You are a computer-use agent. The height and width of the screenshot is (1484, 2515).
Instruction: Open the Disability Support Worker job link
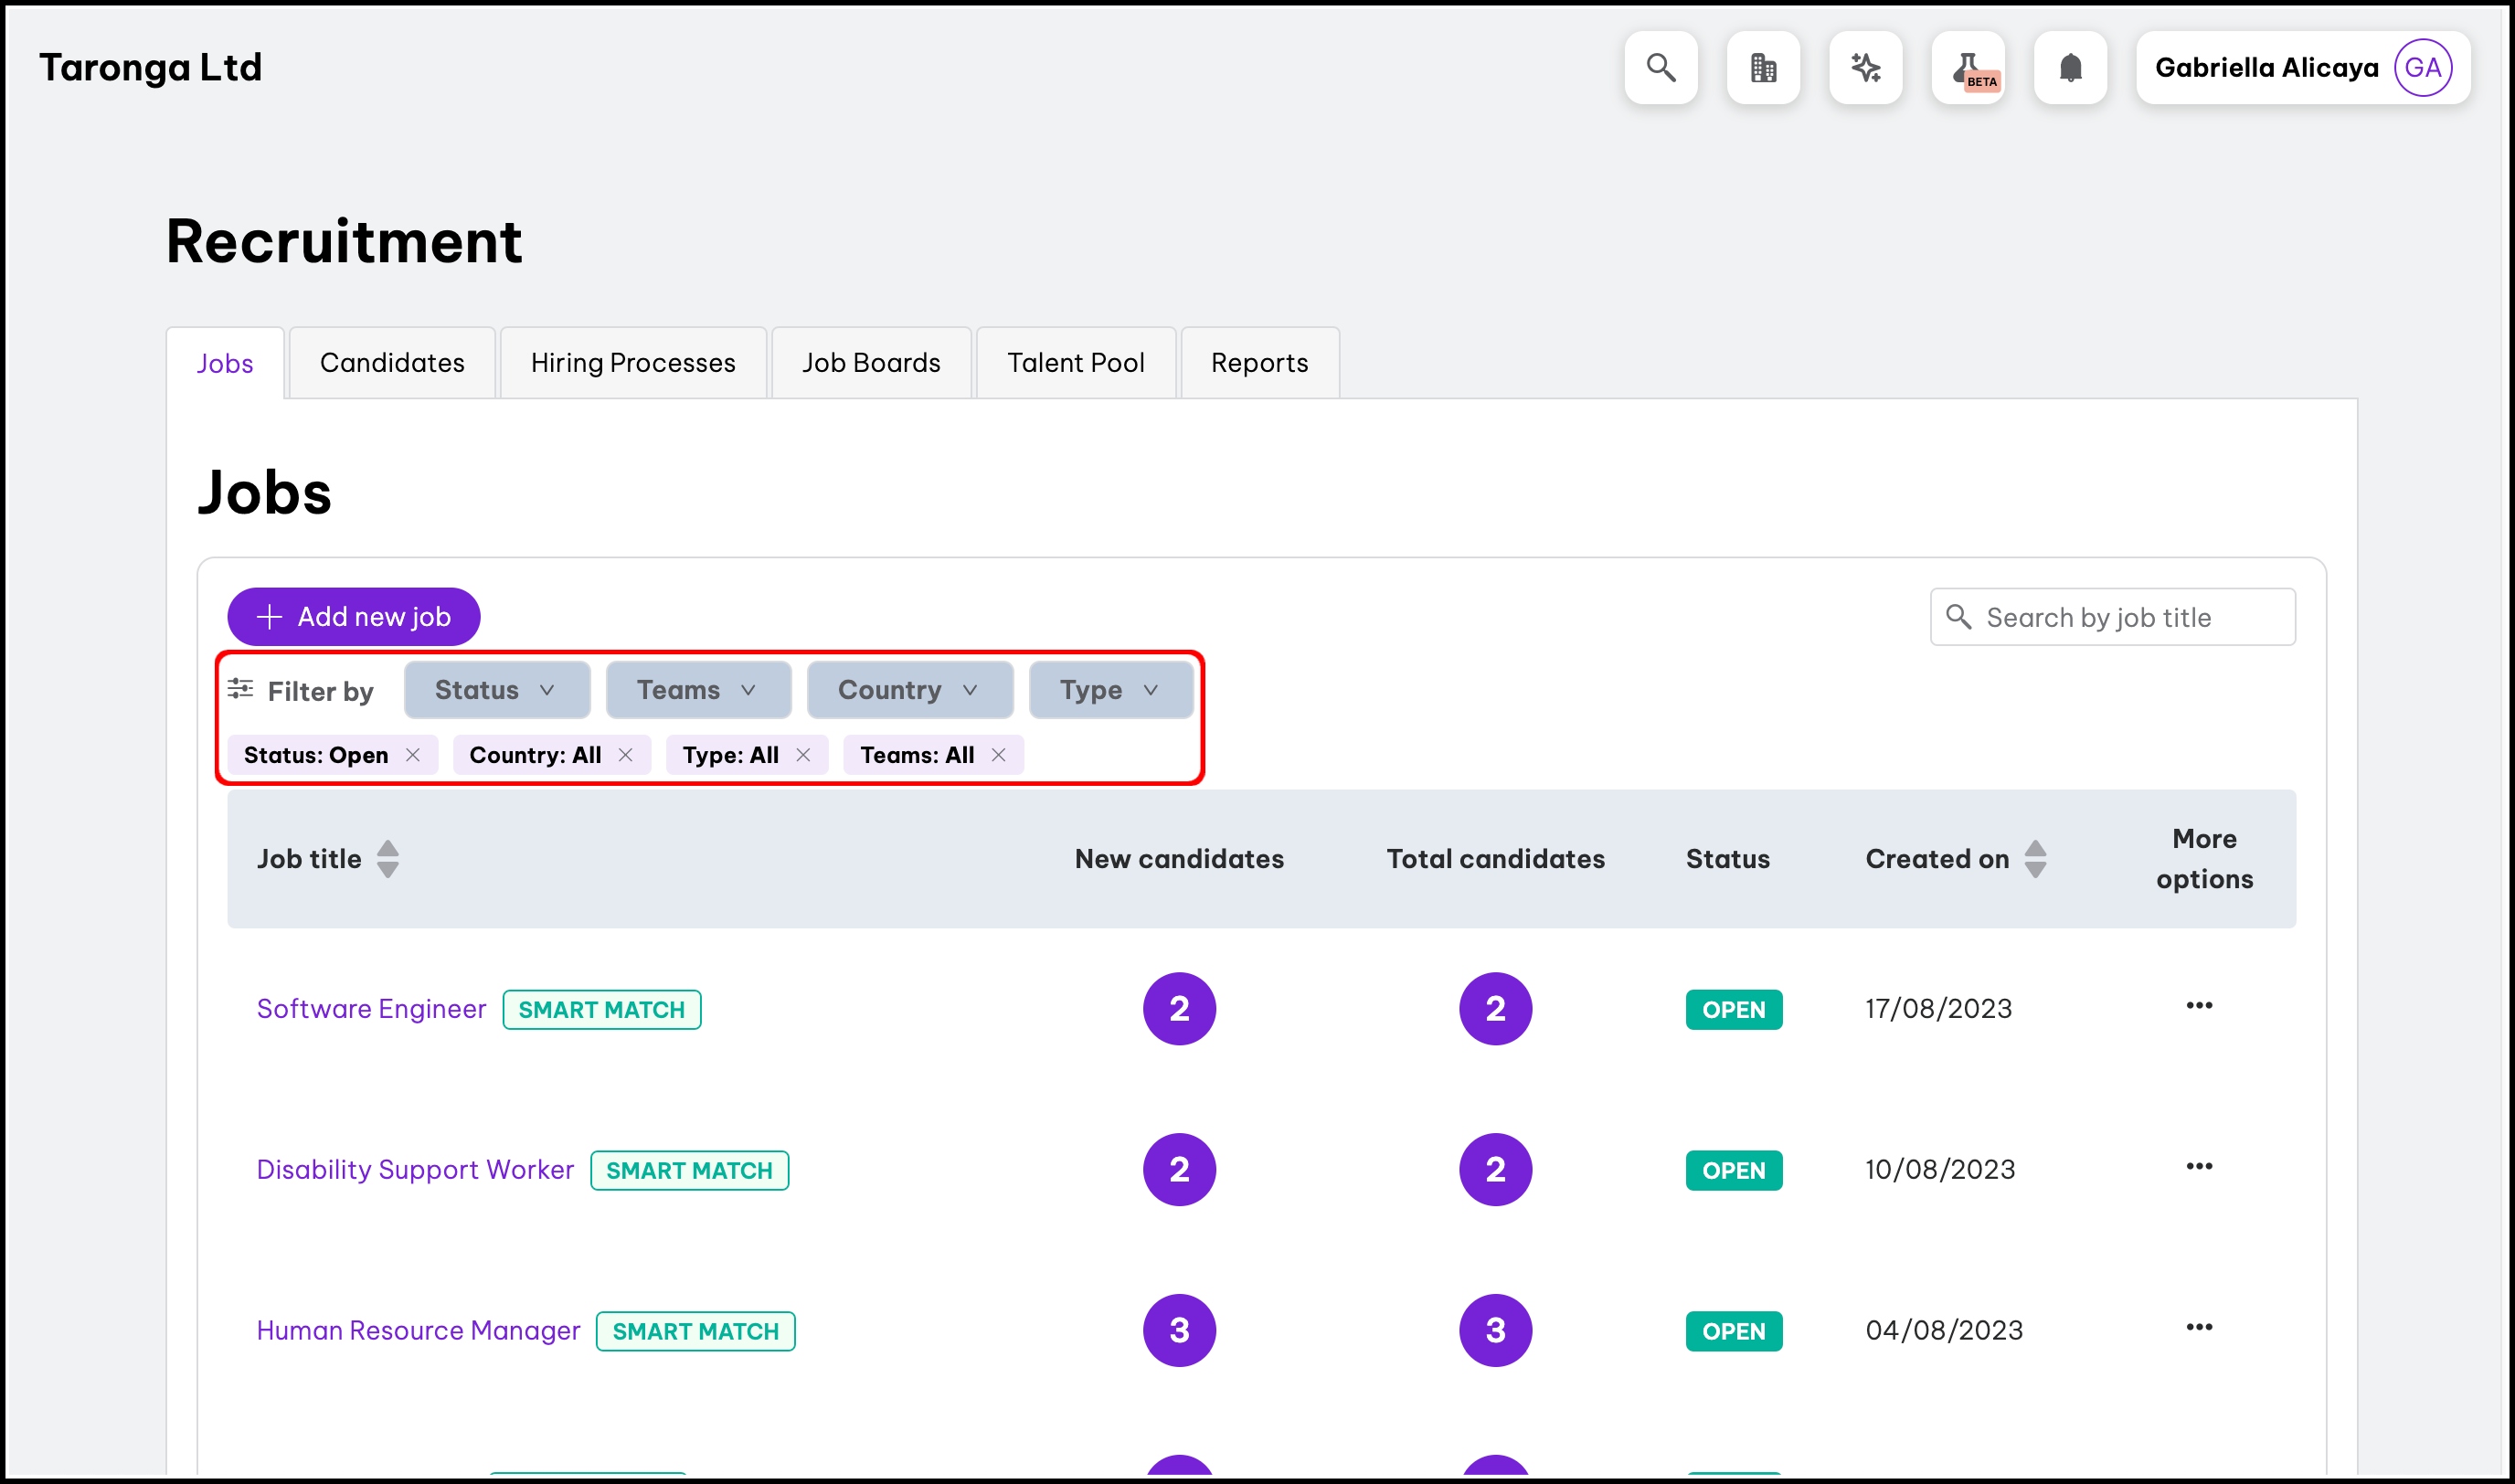(415, 1169)
